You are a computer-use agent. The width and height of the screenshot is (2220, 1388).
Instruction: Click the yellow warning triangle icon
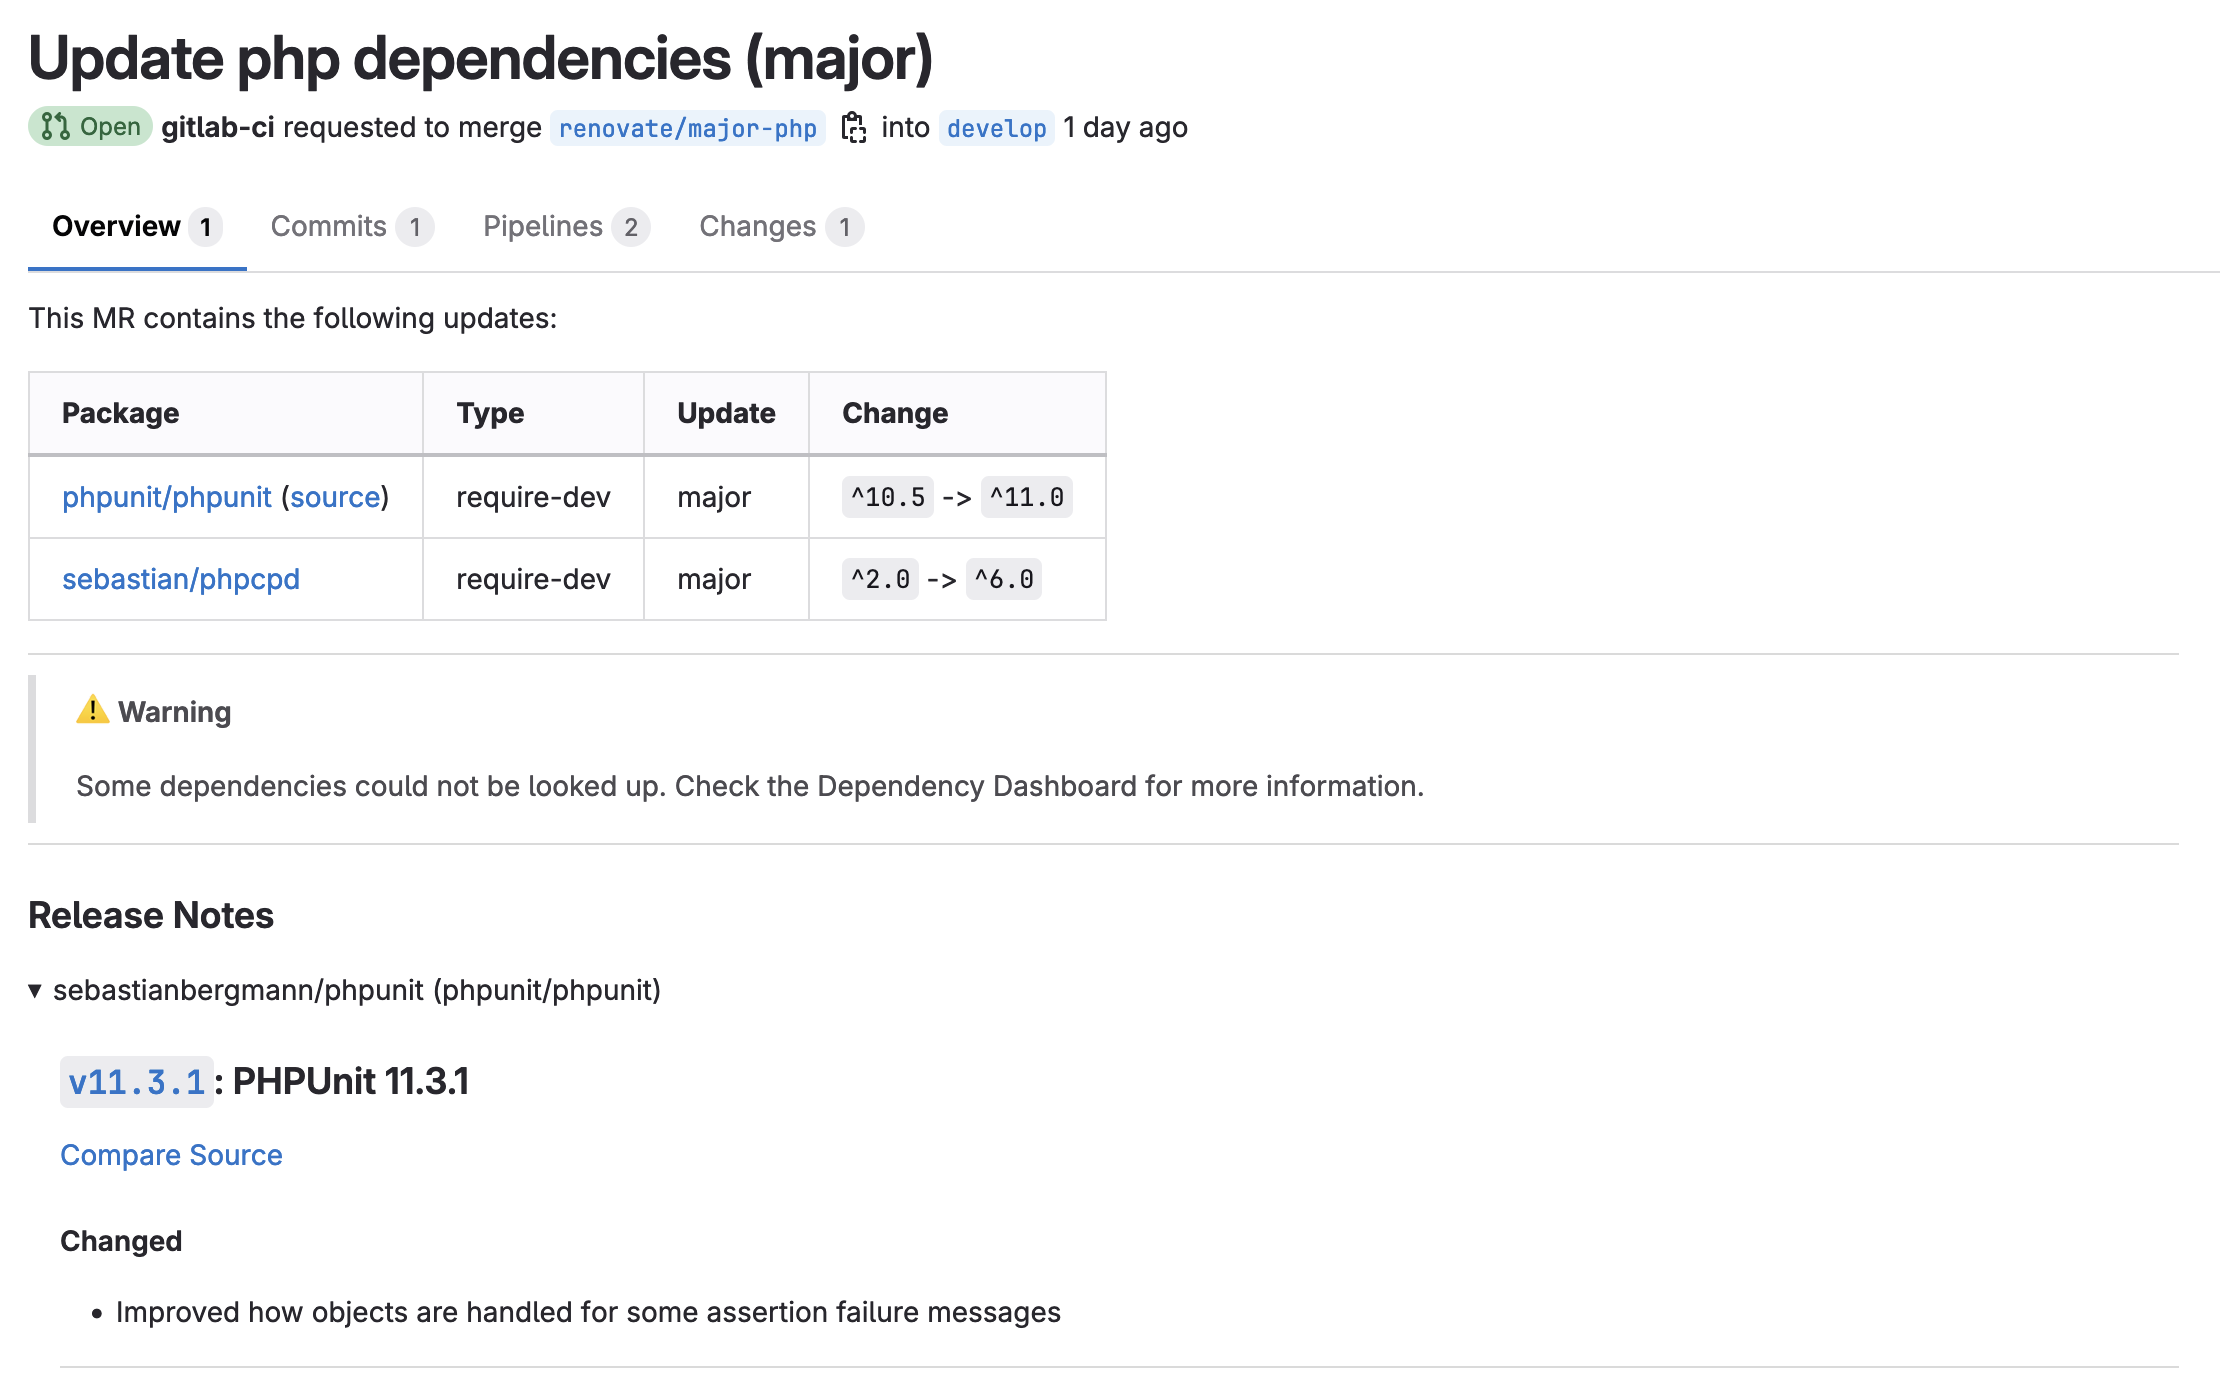[92, 710]
